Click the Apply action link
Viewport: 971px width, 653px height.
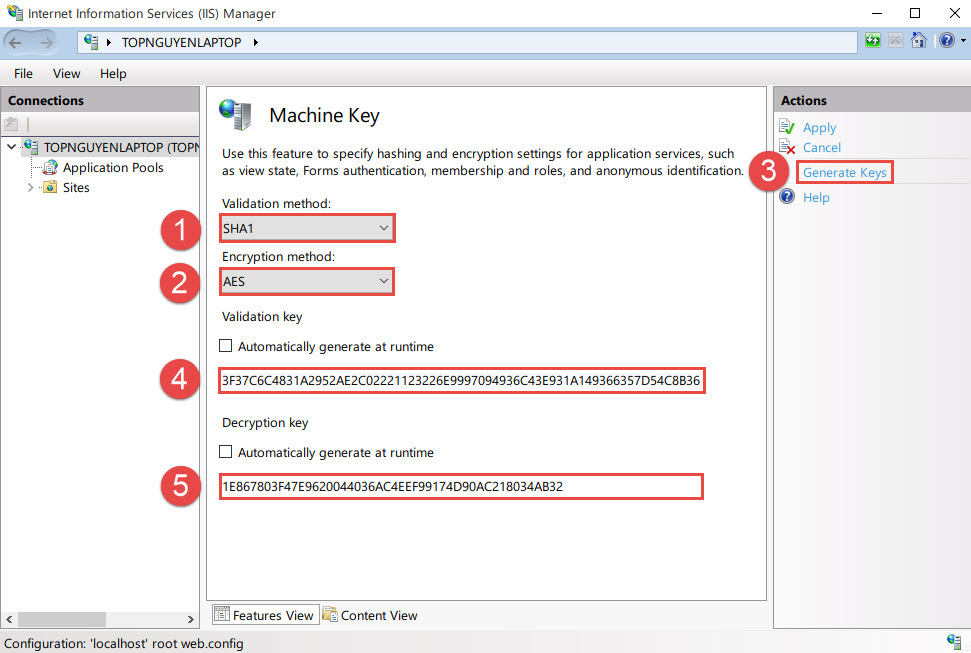click(x=819, y=128)
